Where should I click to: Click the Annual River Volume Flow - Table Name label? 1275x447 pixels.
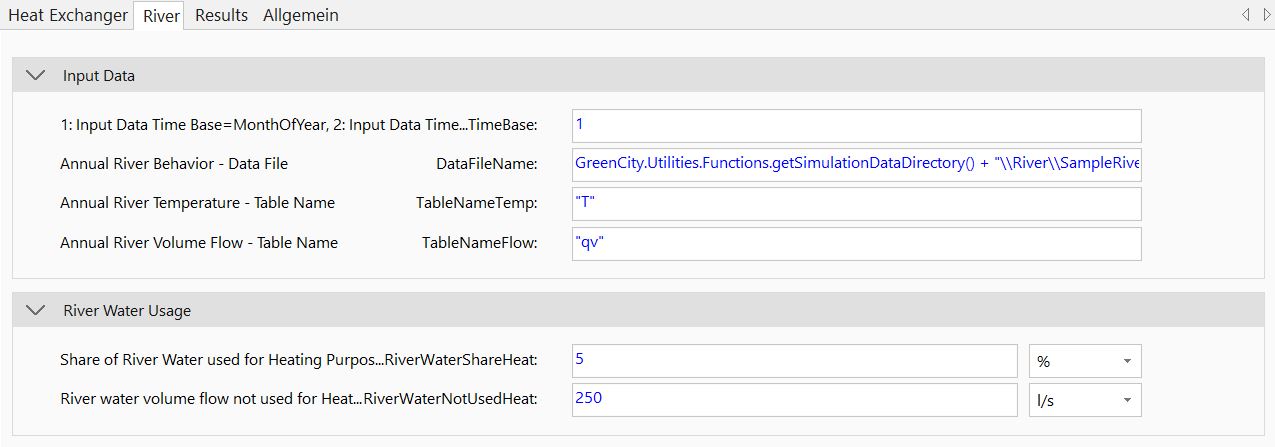click(199, 242)
